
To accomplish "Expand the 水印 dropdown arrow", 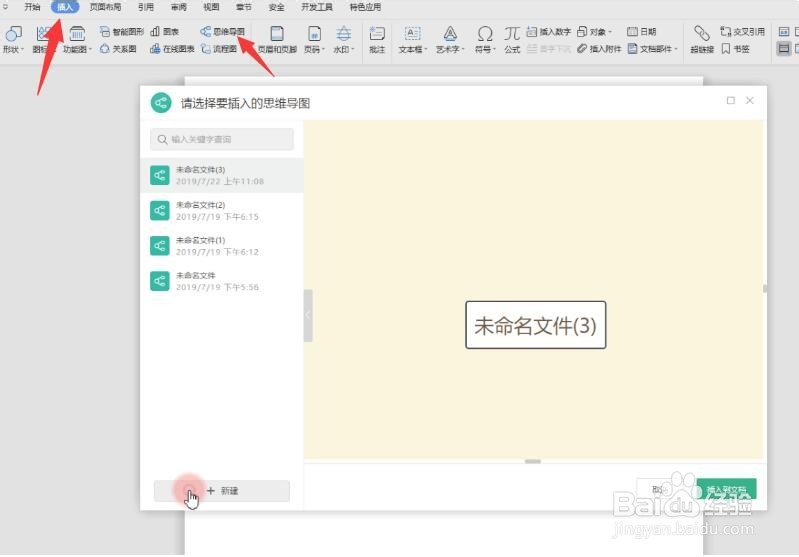I will tap(353, 49).
